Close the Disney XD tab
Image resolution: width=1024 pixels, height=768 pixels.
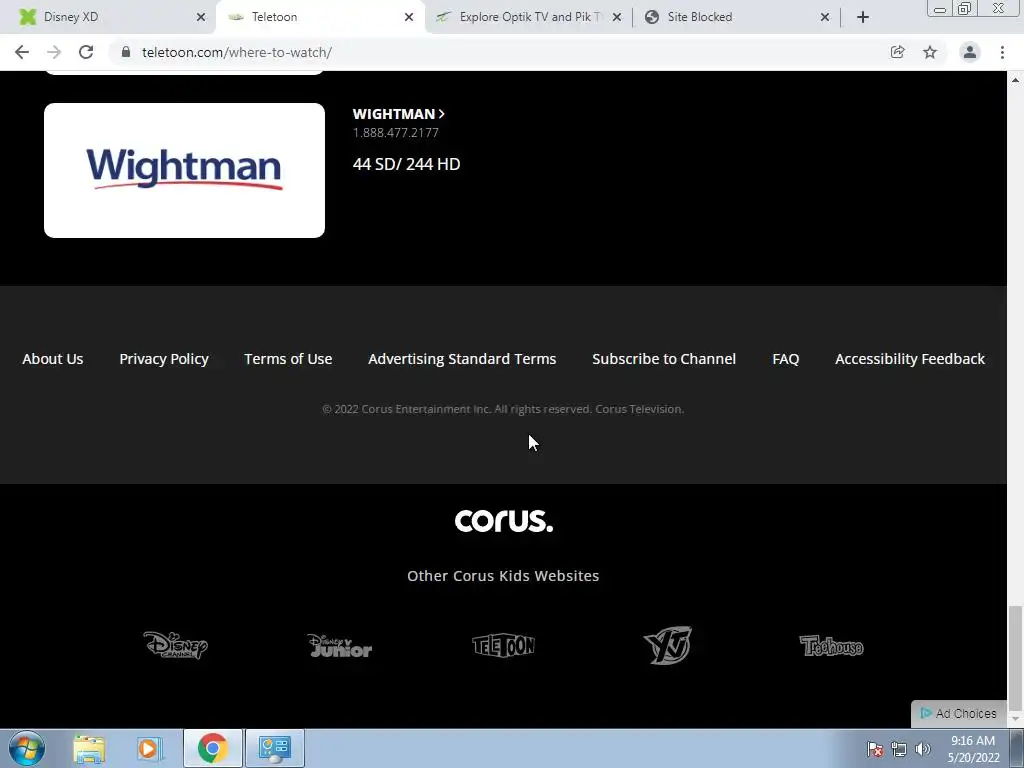click(x=201, y=17)
